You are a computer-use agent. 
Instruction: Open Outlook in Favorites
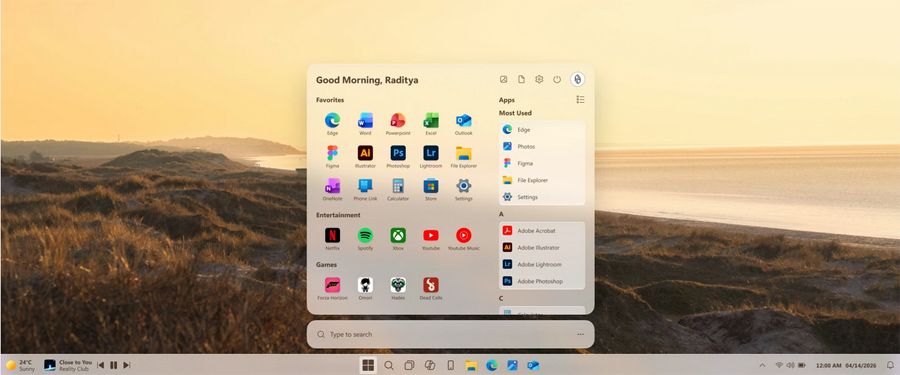(463, 123)
